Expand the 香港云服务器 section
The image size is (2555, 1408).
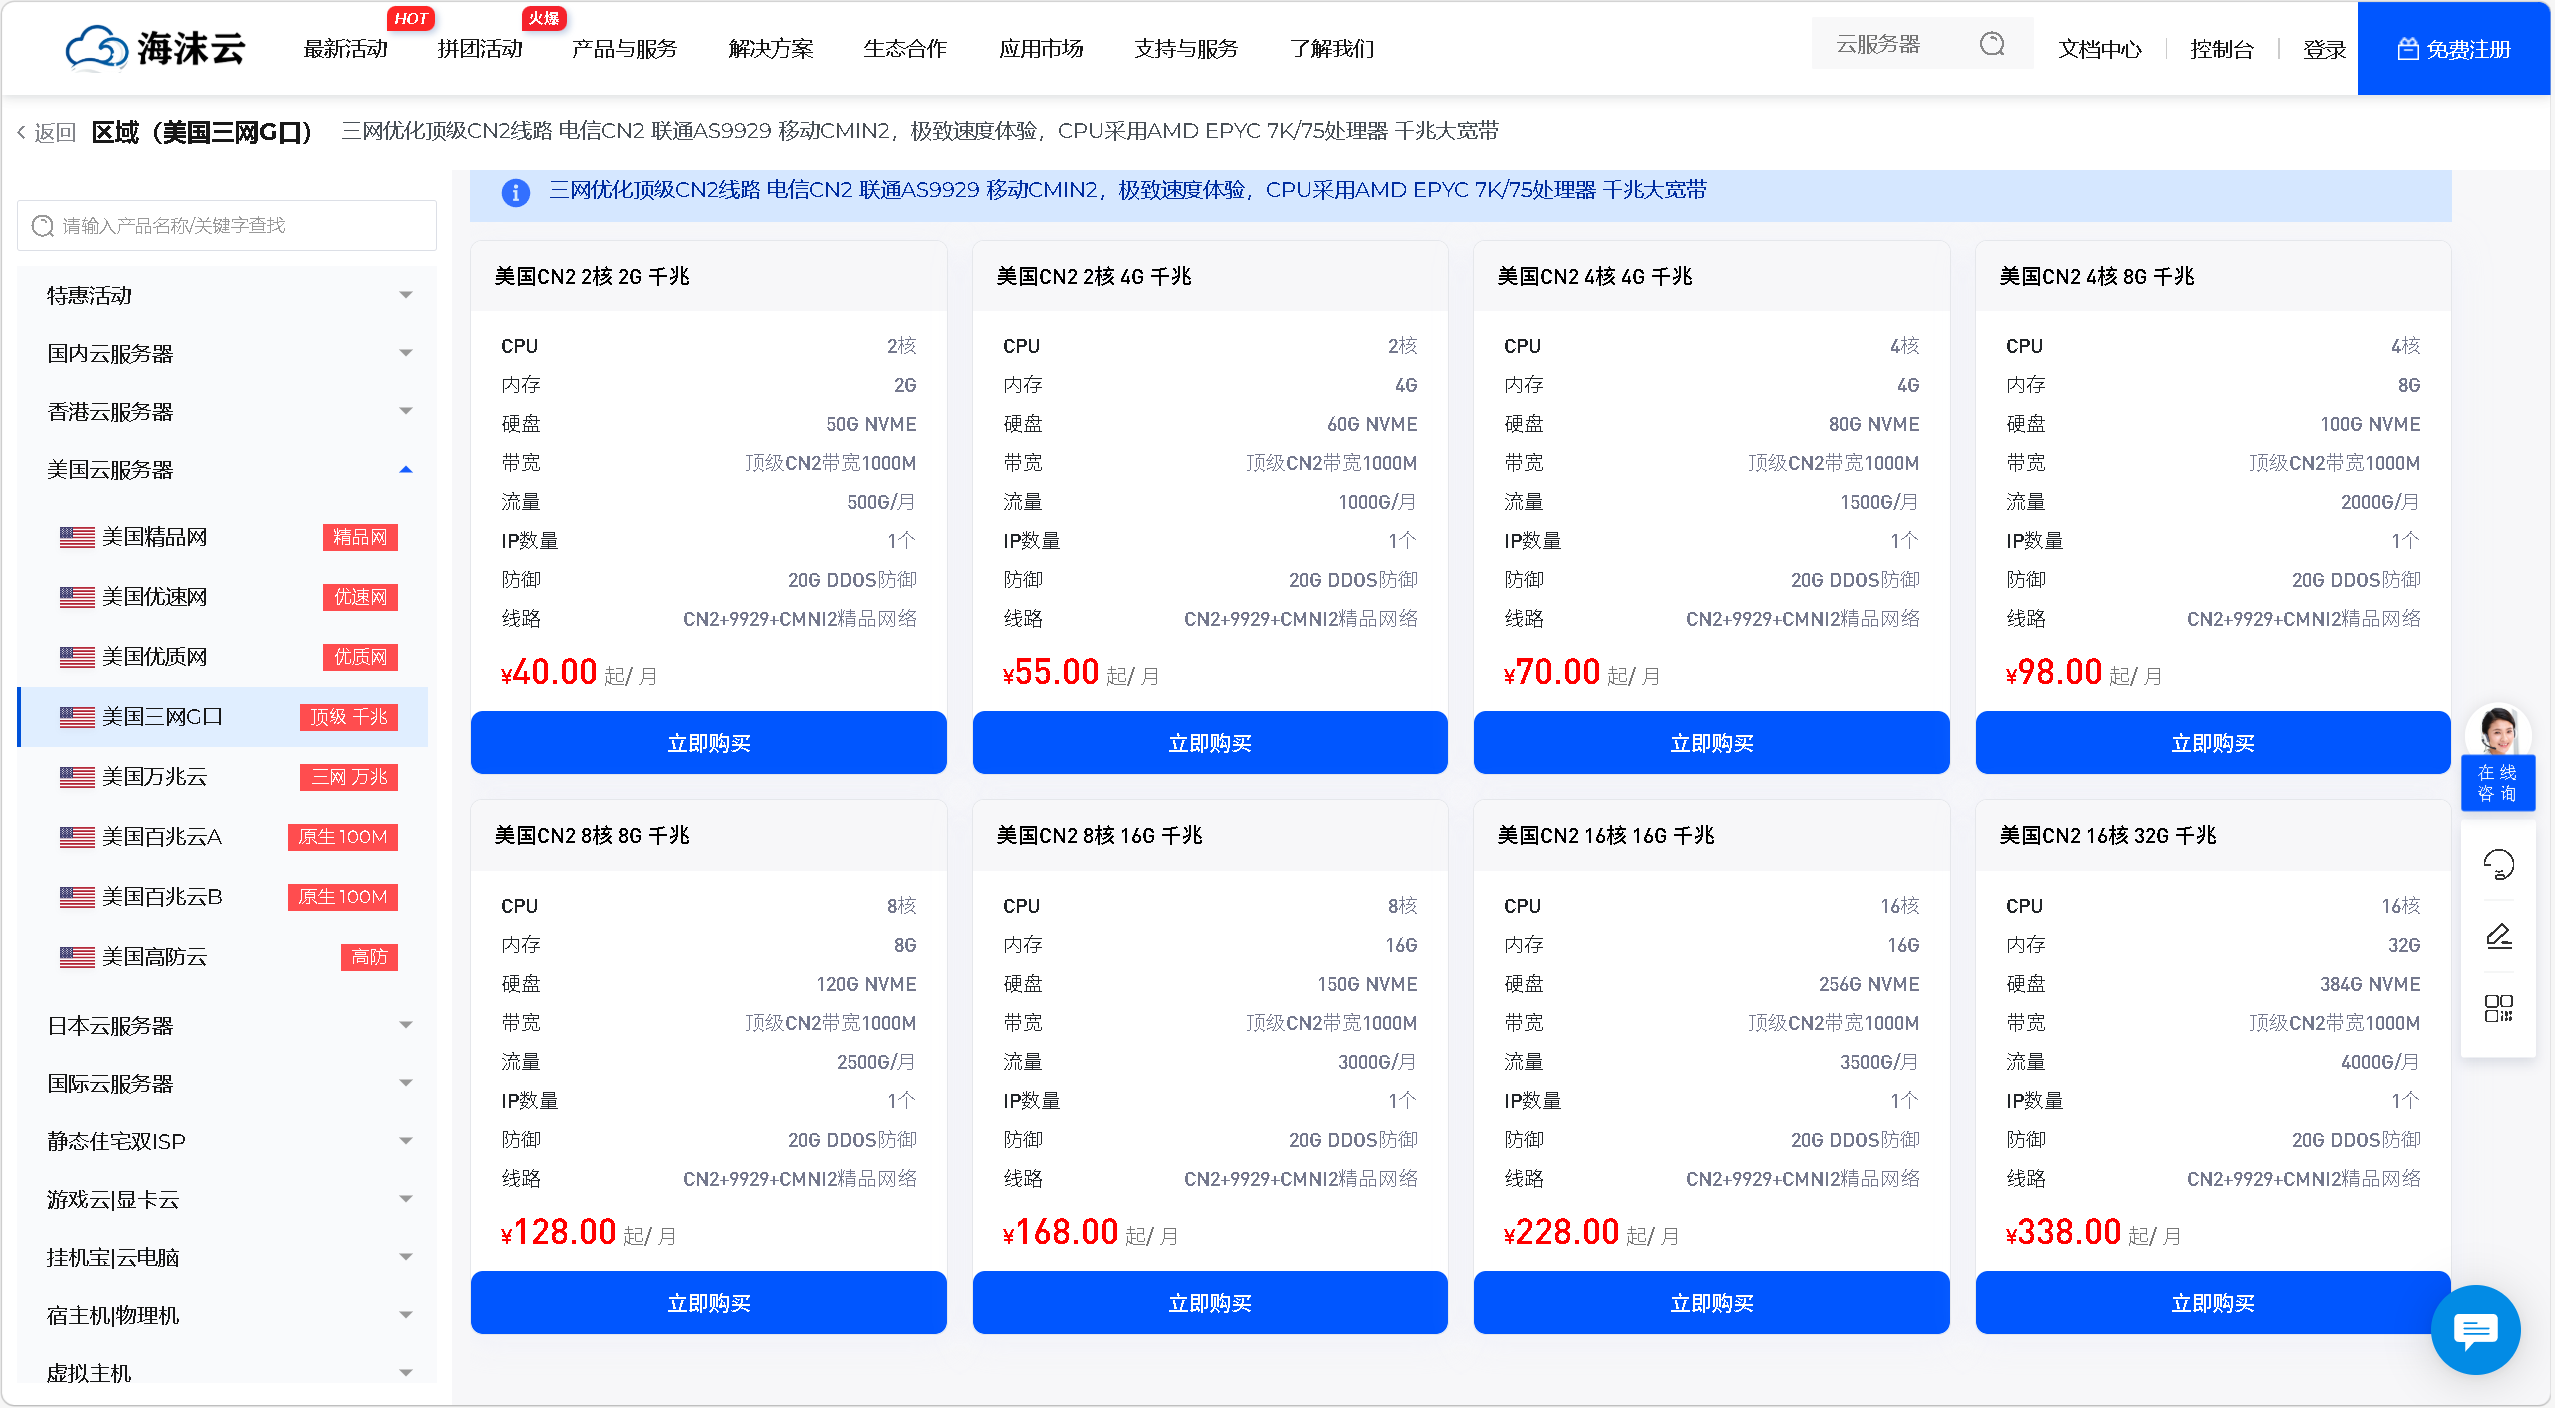227,411
